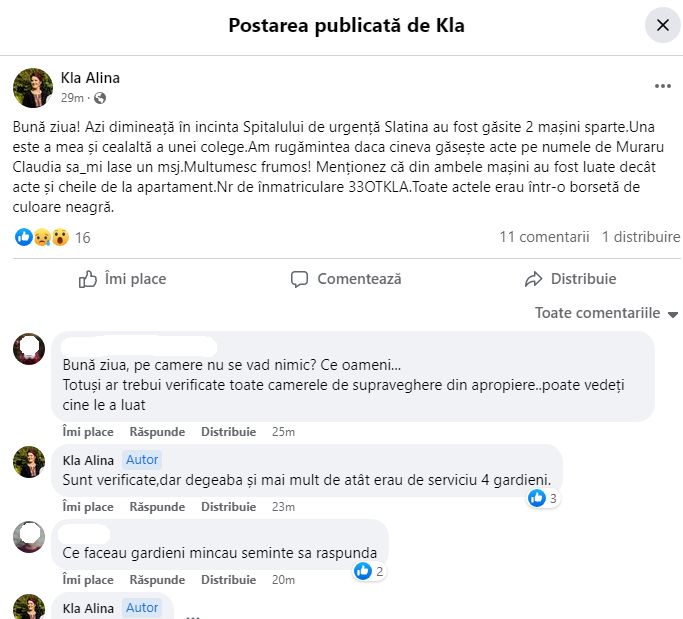Screen dimensions: 683x619
Task: Click Distribuie under the seminte comment
Action: click(x=229, y=580)
